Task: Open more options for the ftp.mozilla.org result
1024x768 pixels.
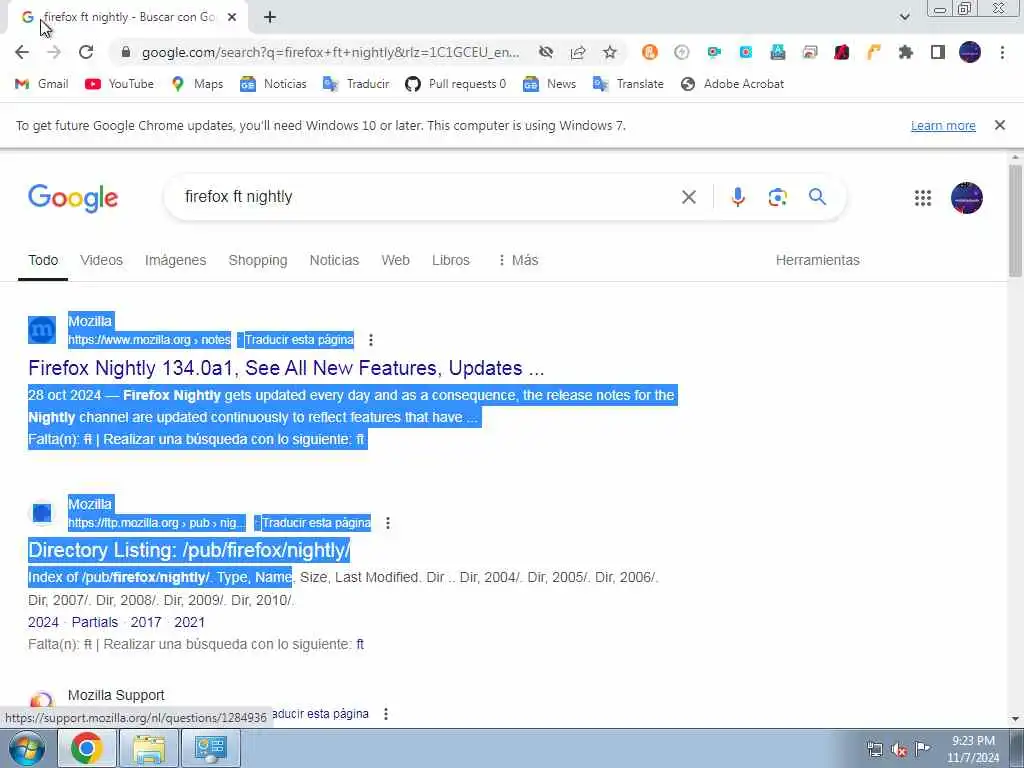Action: tap(388, 523)
